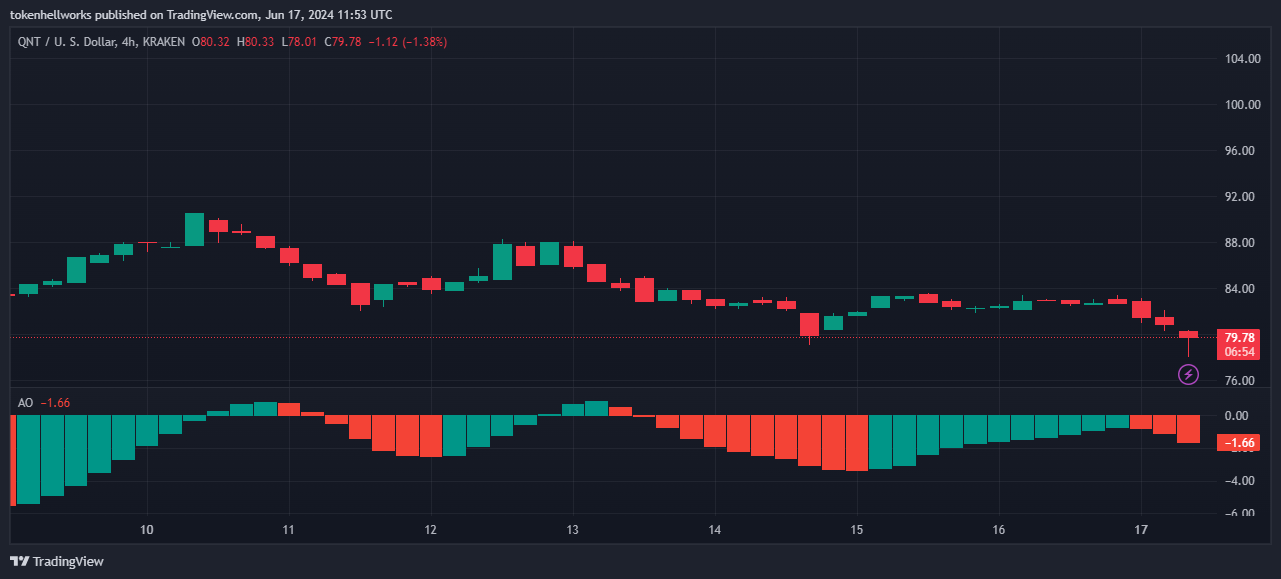Click the AO value reading -1.66
The image size is (1281, 579).
(x=54, y=404)
